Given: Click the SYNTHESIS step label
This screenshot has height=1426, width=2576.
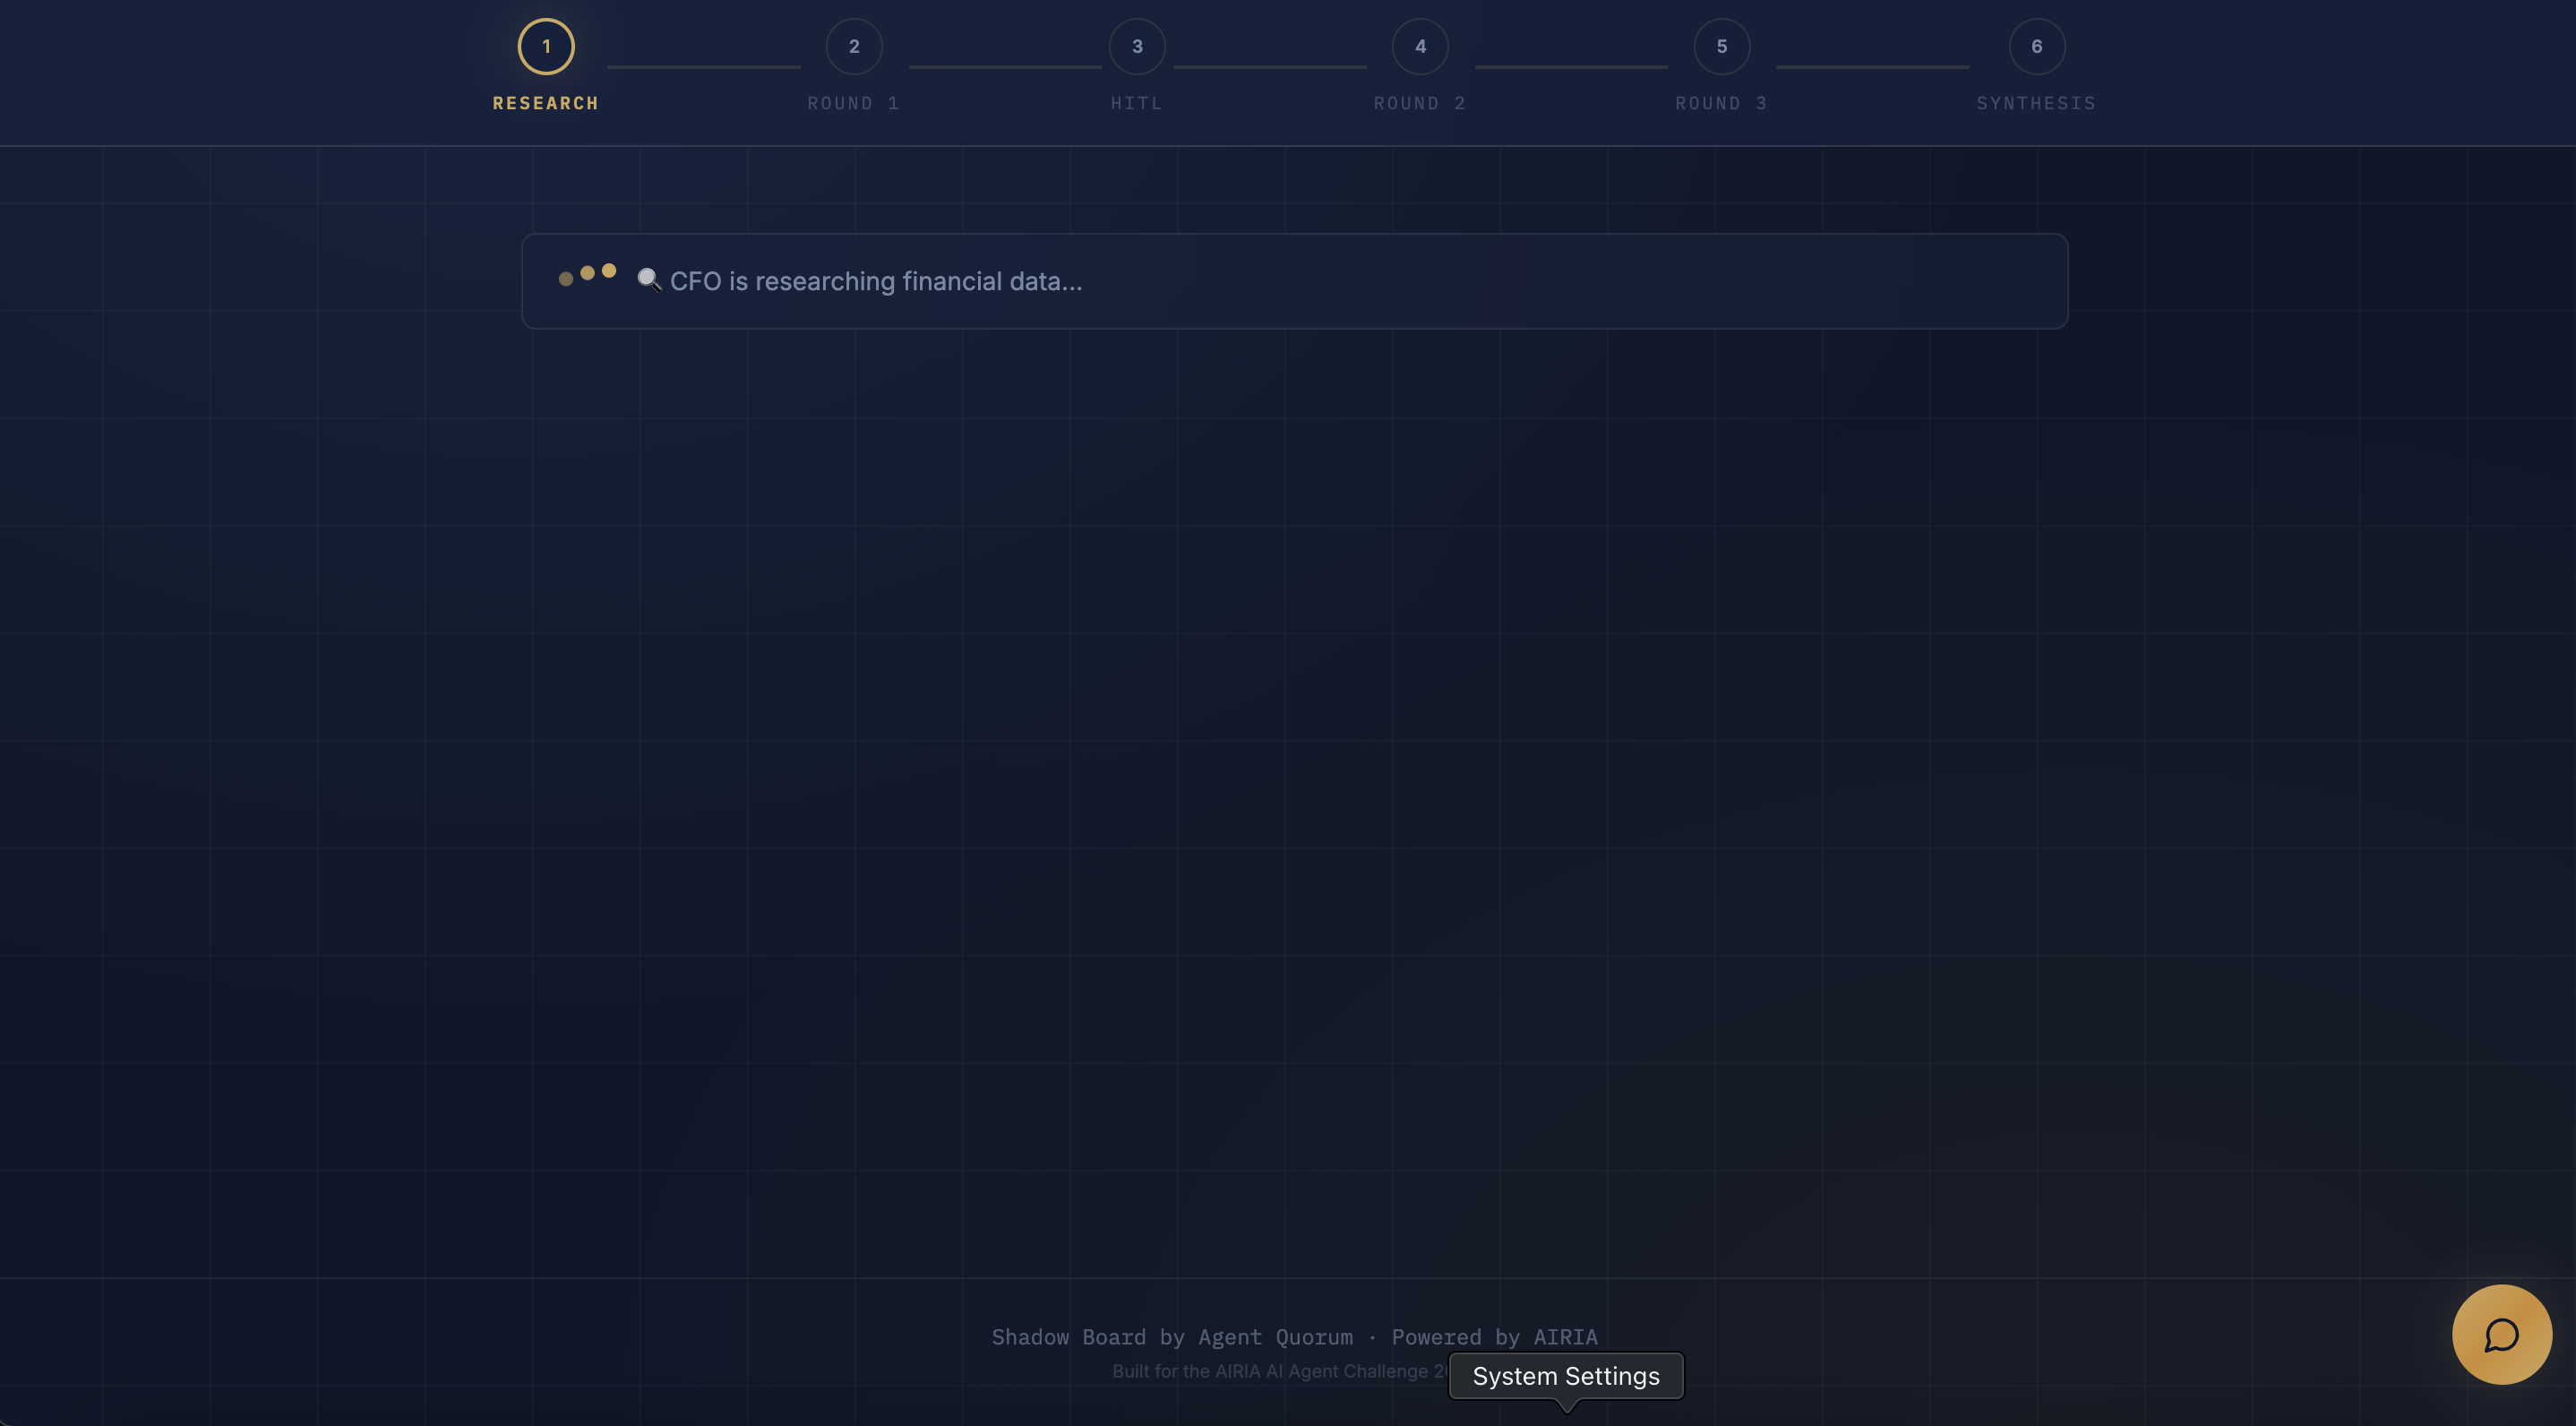Looking at the screenshot, I should coord(2035,104).
